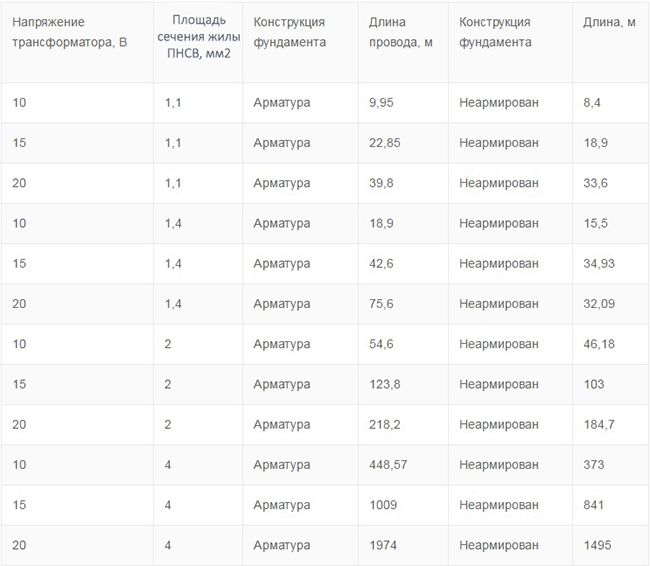The height and width of the screenshot is (566, 650).
Task: Select the cell showing 39,8
Action: pyautogui.click(x=382, y=183)
